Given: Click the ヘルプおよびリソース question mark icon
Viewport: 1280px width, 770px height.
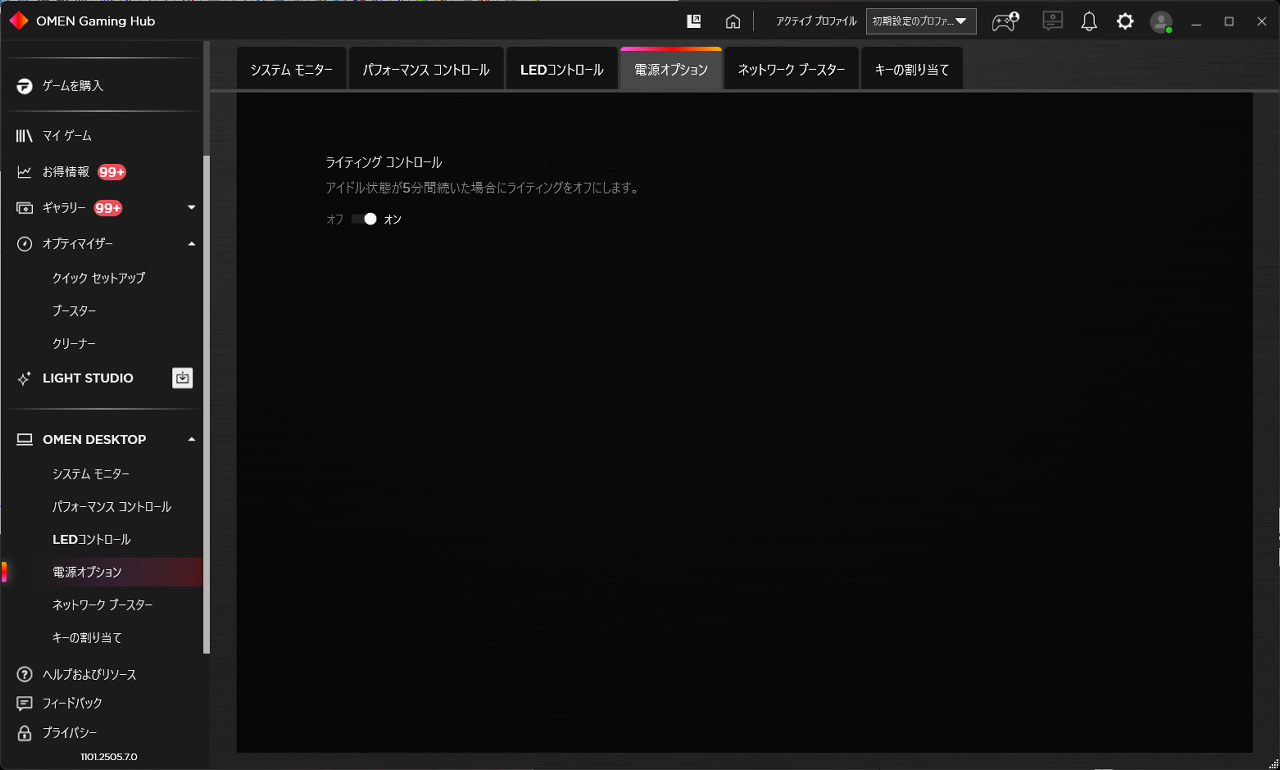Looking at the screenshot, I should (25, 674).
